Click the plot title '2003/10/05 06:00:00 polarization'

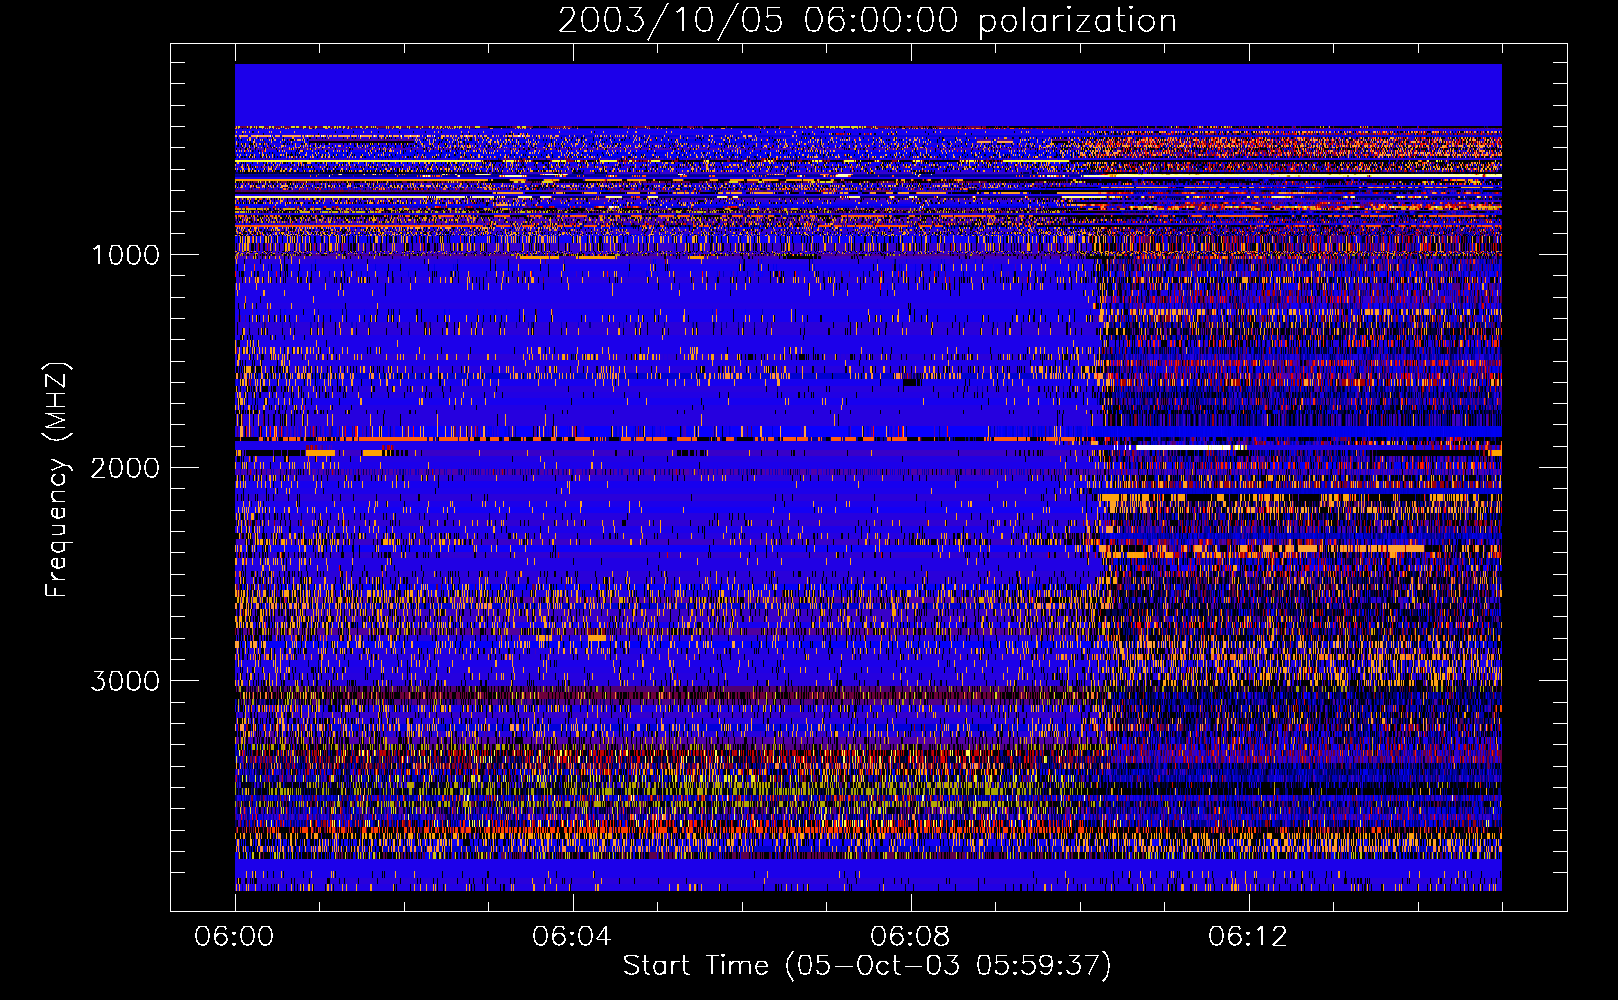tap(867, 21)
